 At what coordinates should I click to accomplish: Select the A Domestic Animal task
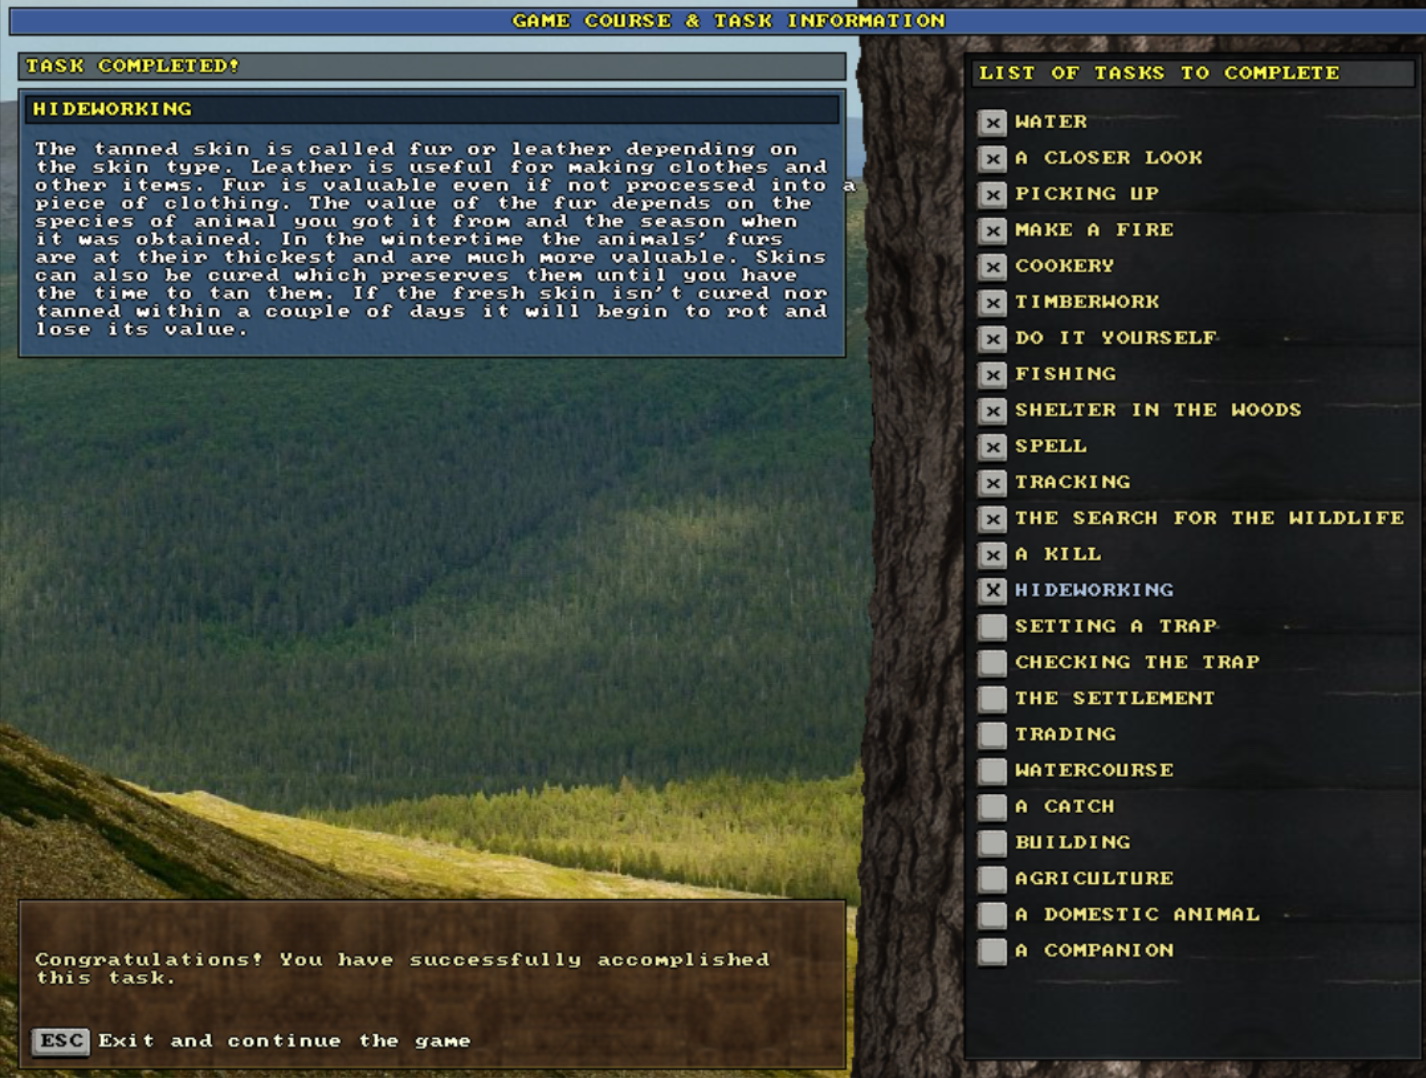tap(1136, 914)
